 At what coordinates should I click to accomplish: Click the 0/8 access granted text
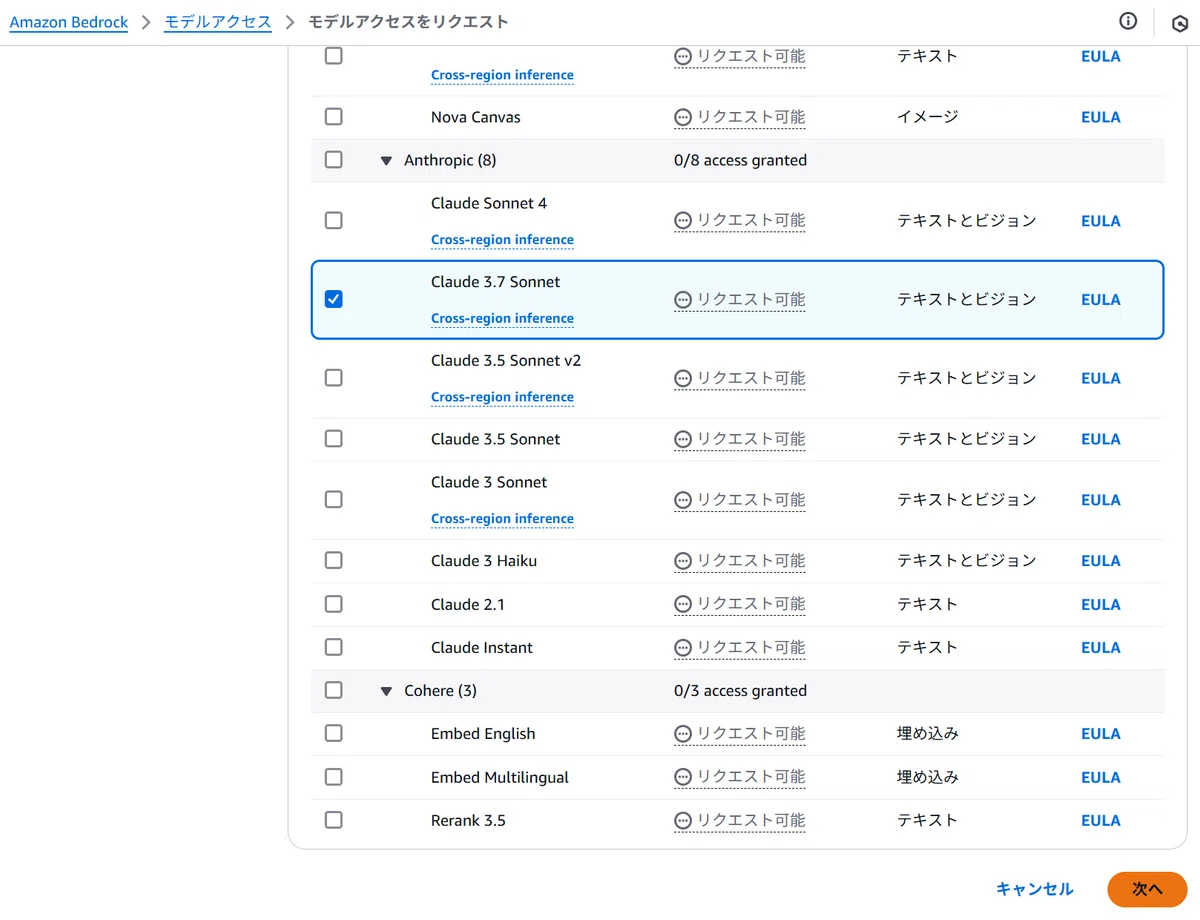click(740, 160)
